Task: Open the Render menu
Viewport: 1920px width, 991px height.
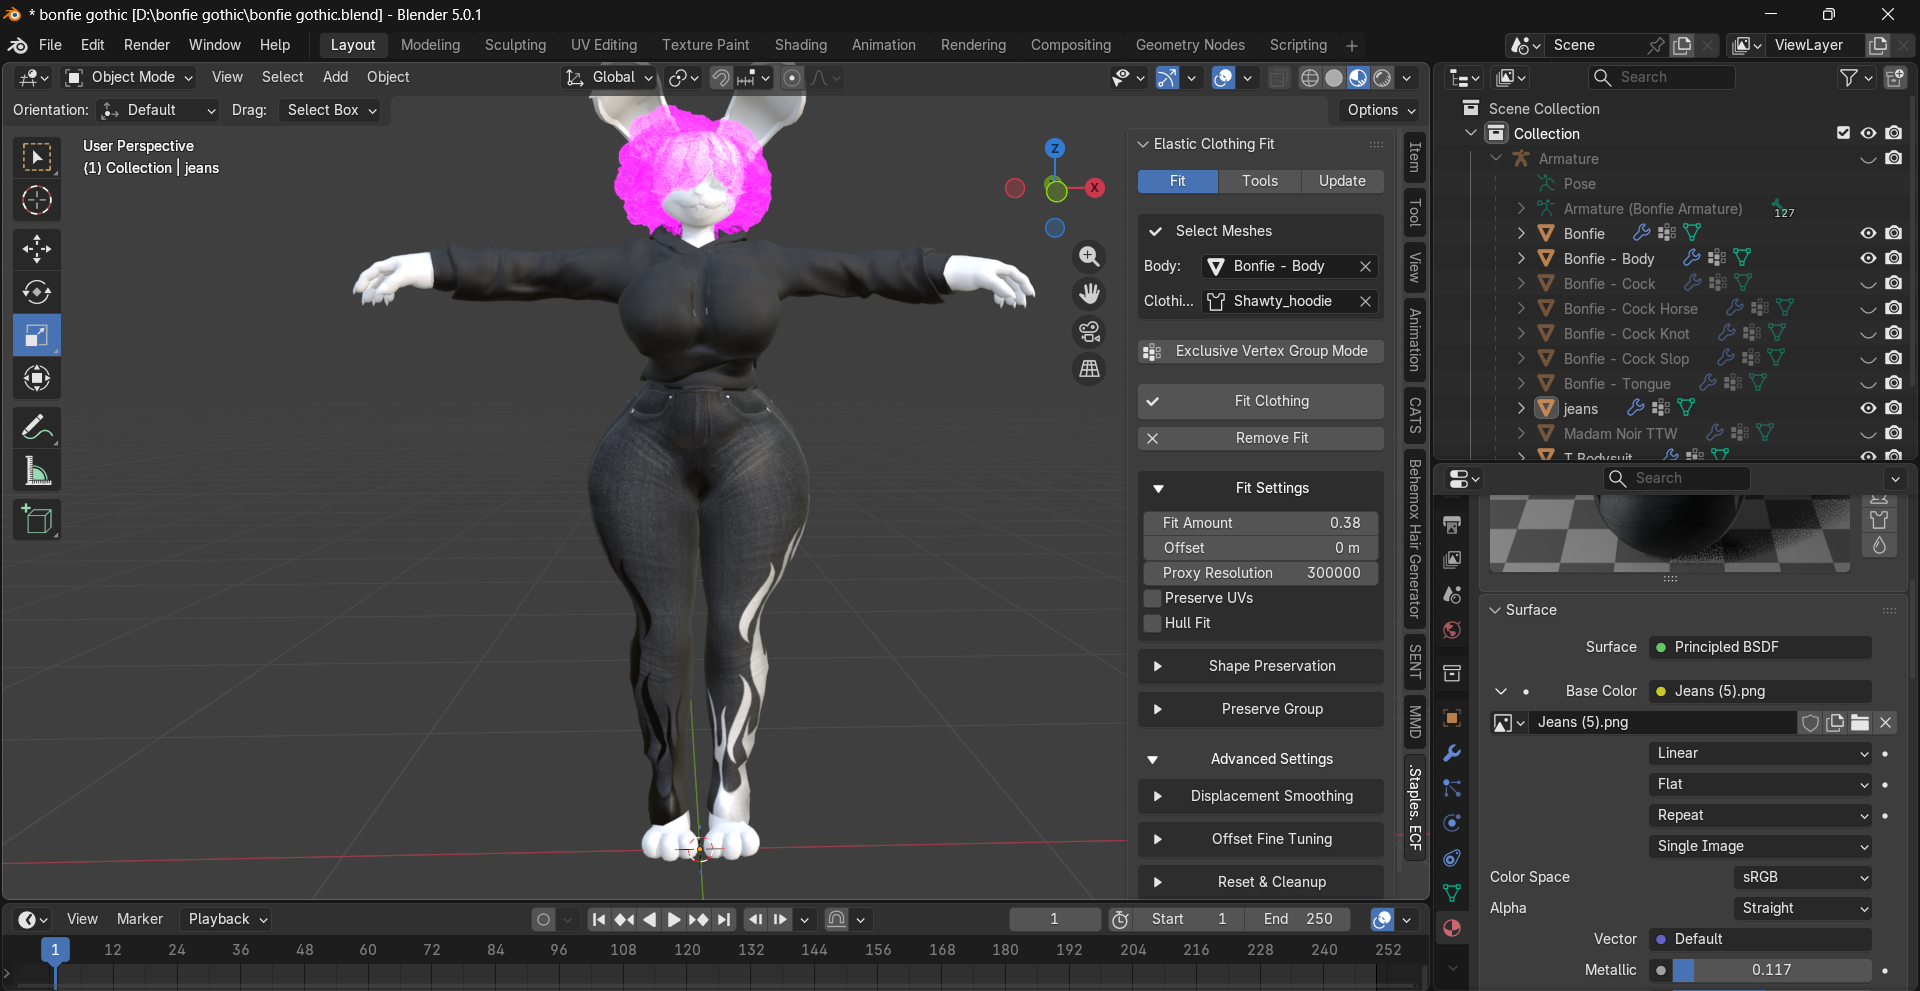Action: (x=147, y=45)
